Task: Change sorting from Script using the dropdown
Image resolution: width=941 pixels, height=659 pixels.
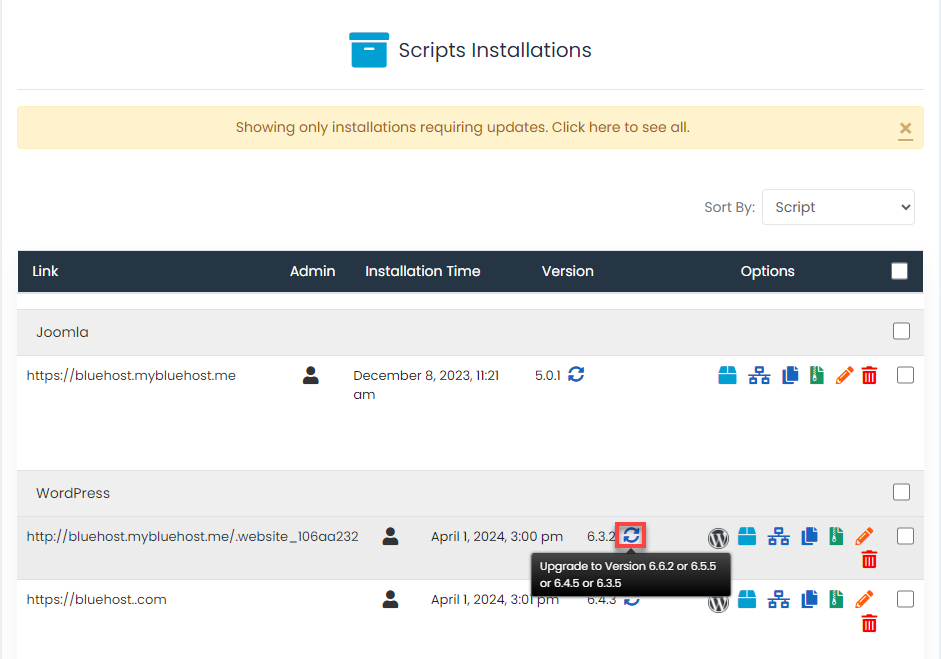Action: (838, 207)
